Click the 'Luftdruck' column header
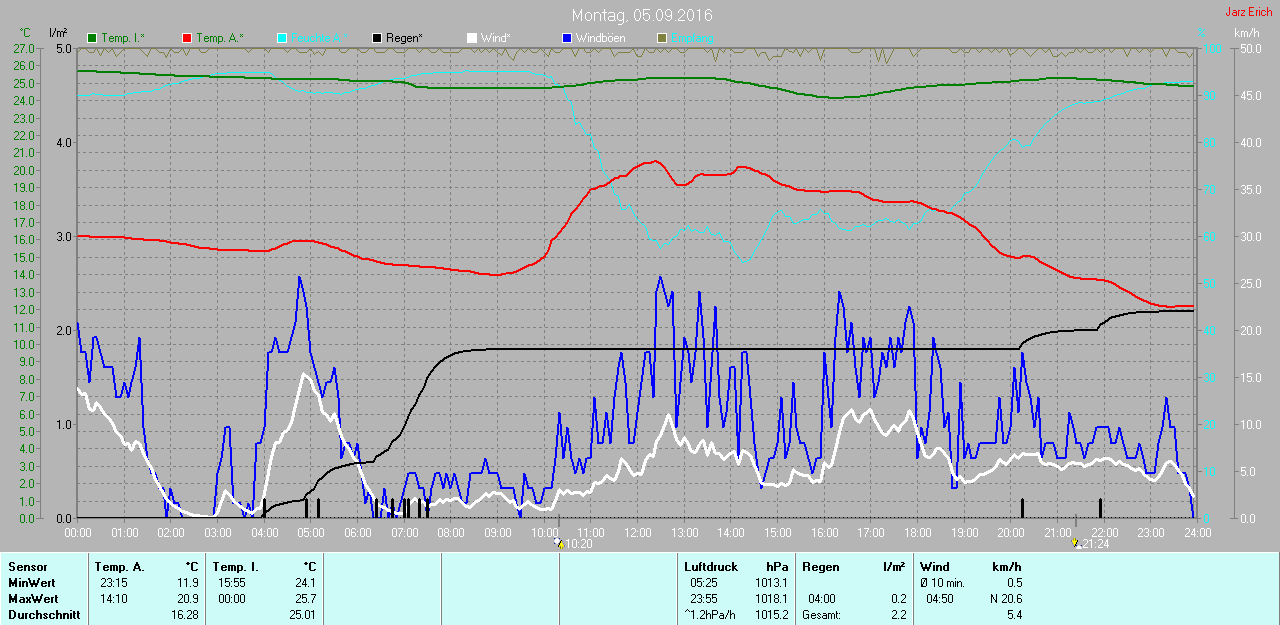Screen dimensions: 1280x625 point(710,567)
